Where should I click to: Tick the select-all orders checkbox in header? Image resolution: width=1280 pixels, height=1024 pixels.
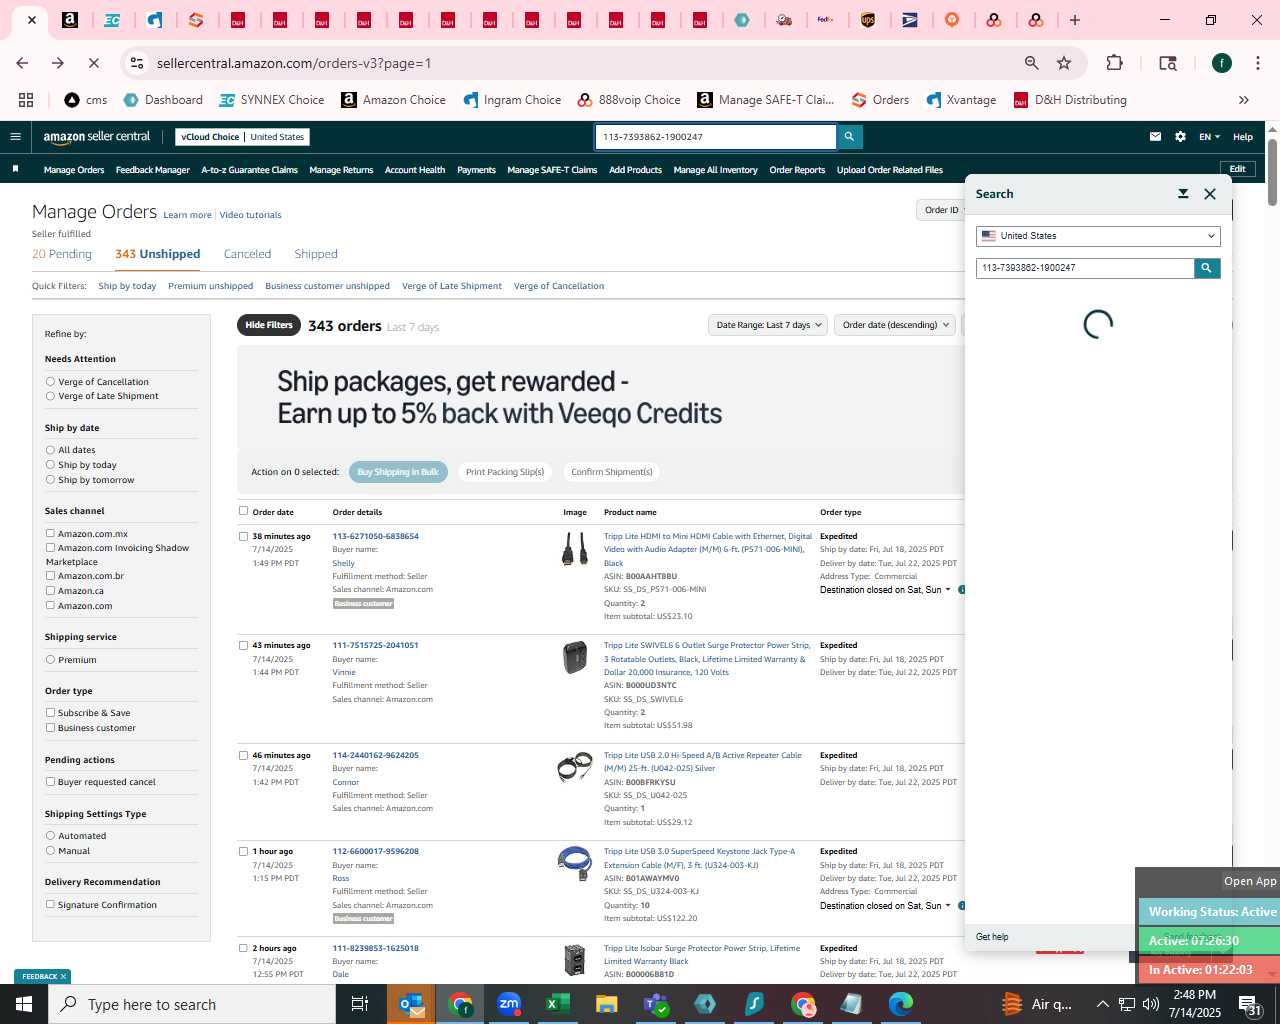point(243,511)
